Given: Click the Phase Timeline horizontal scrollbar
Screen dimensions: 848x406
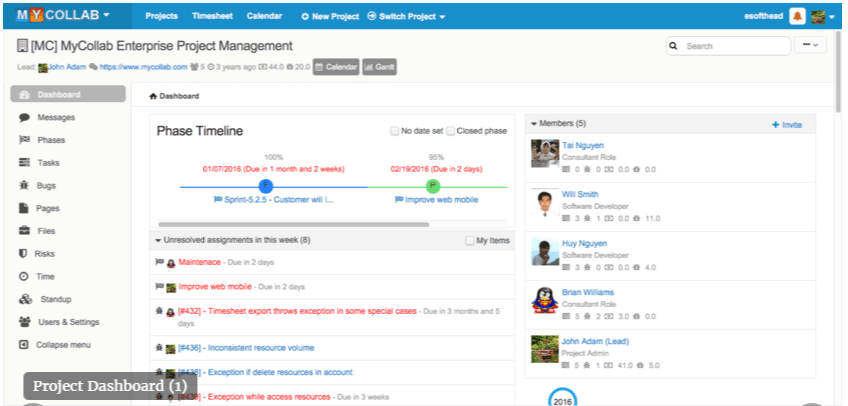Looking at the screenshot, I should click(x=293, y=224).
